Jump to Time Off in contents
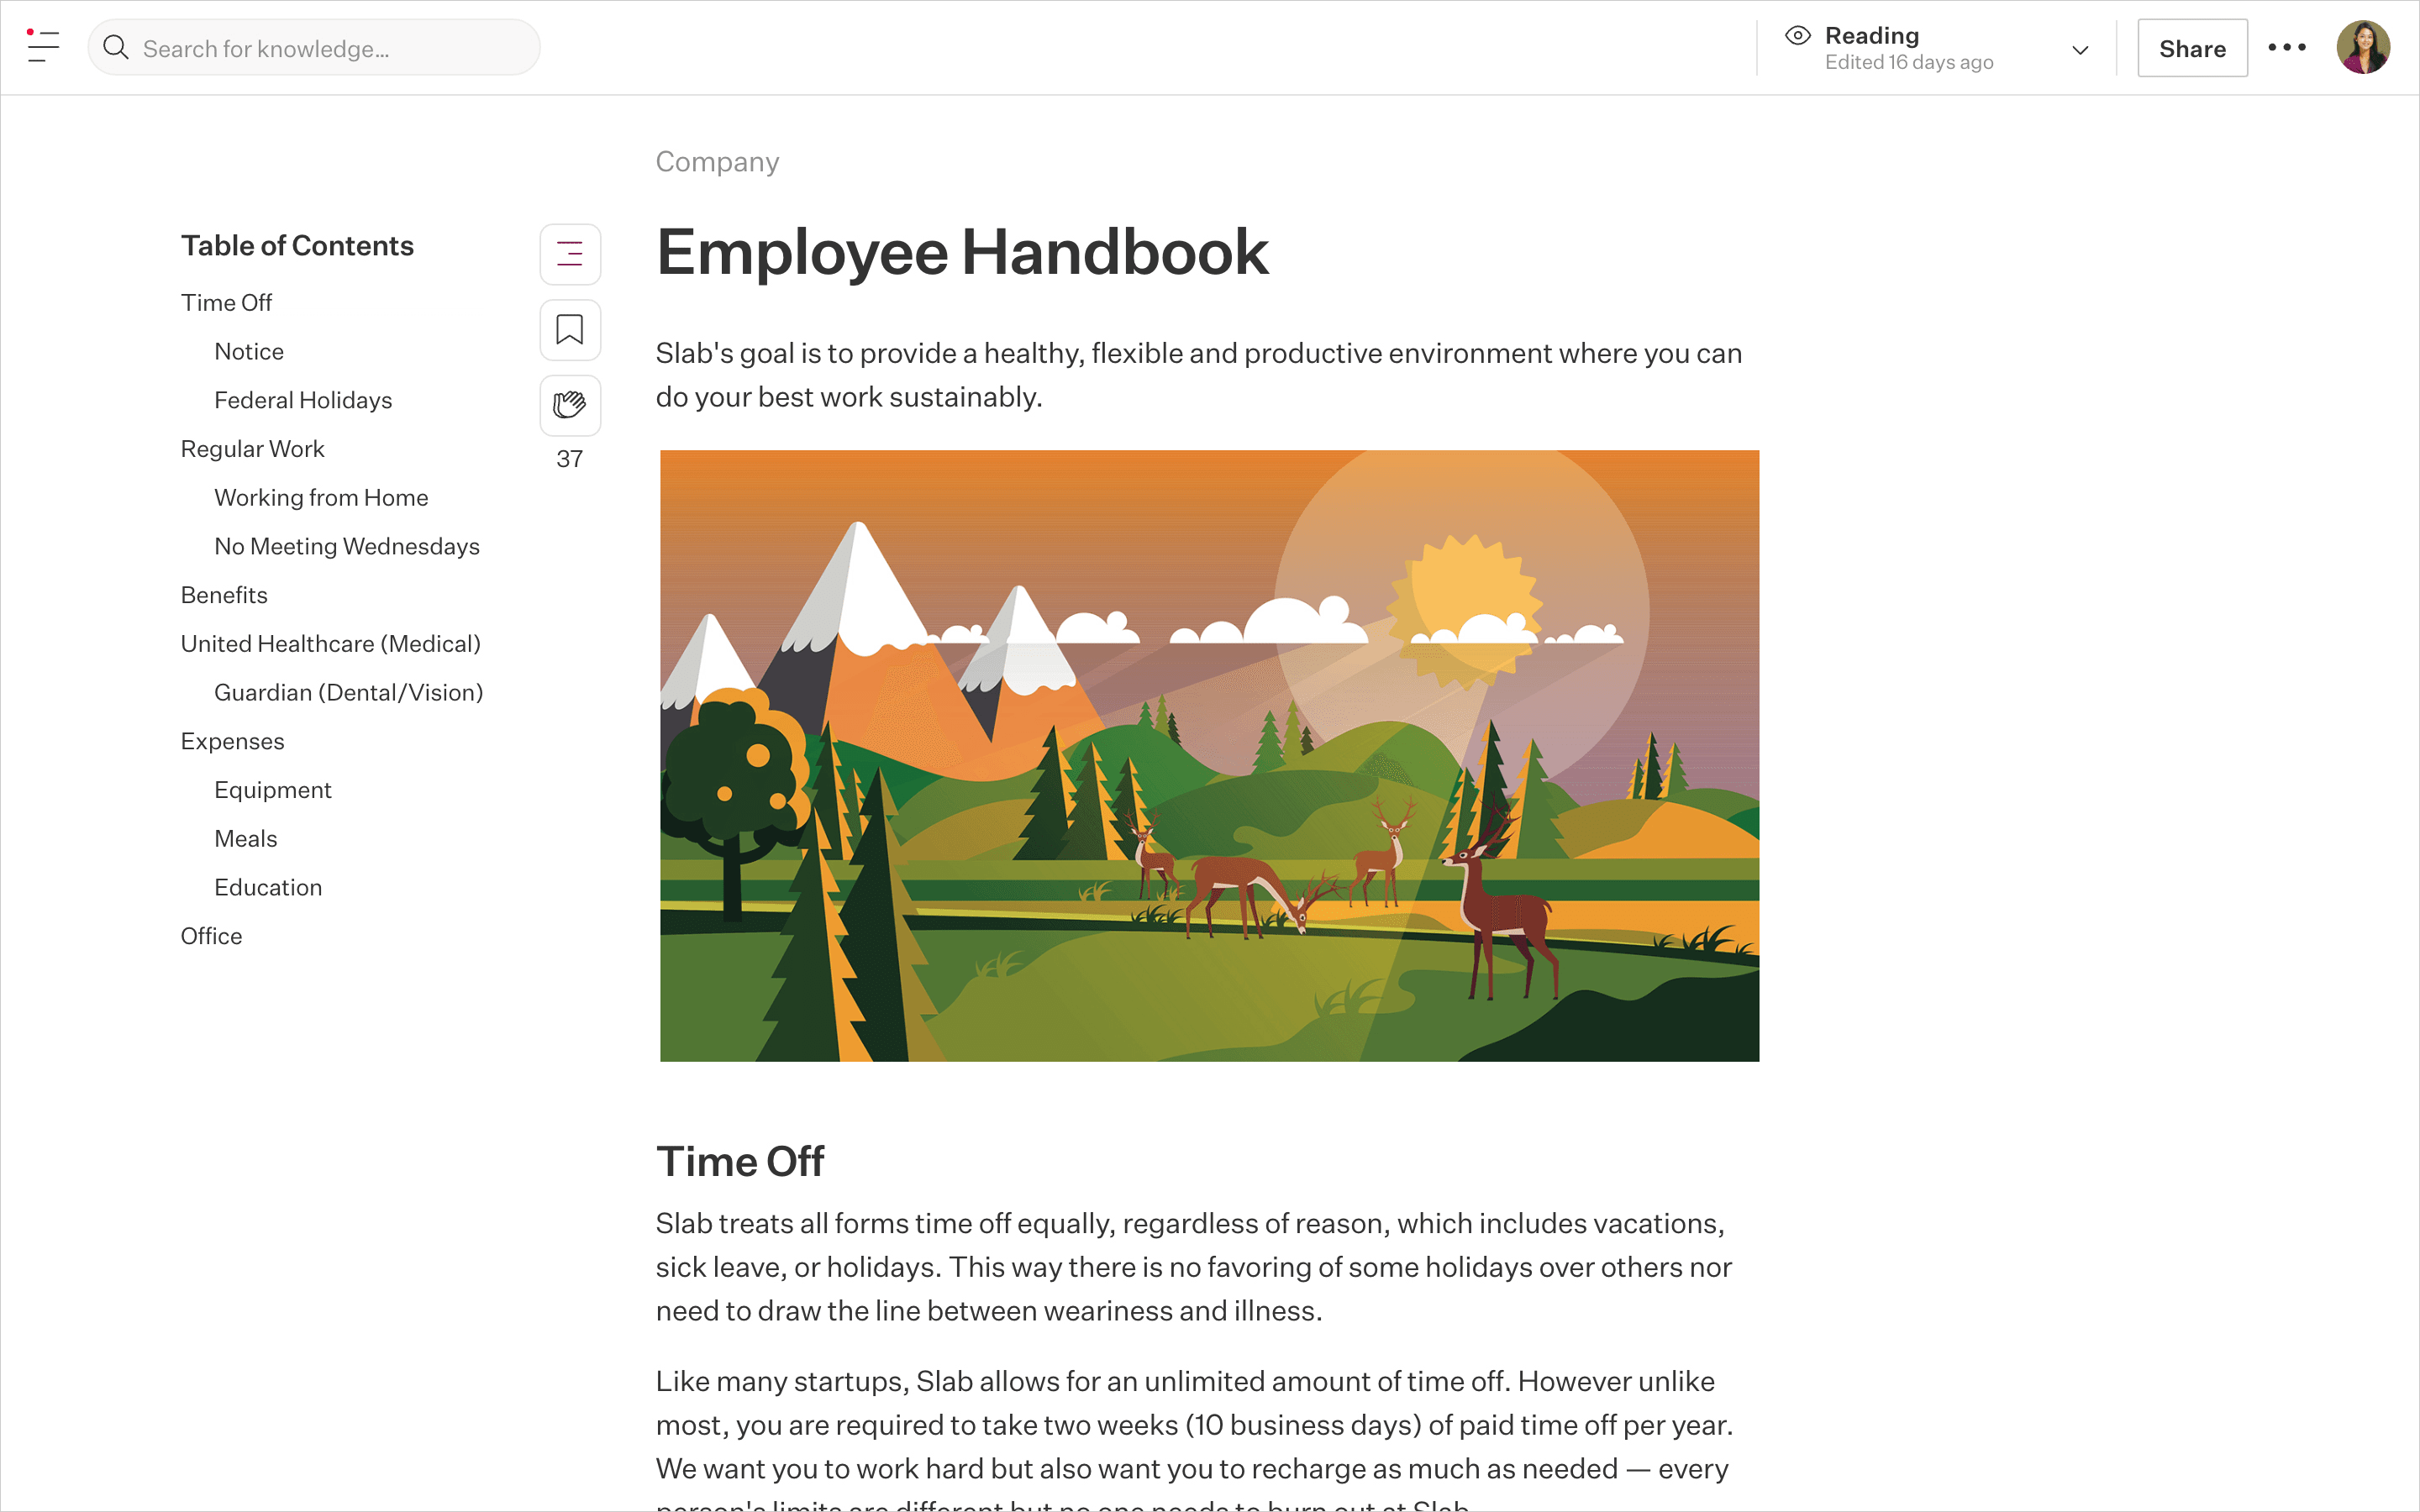The height and width of the screenshot is (1512, 2420). click(226, 303)
